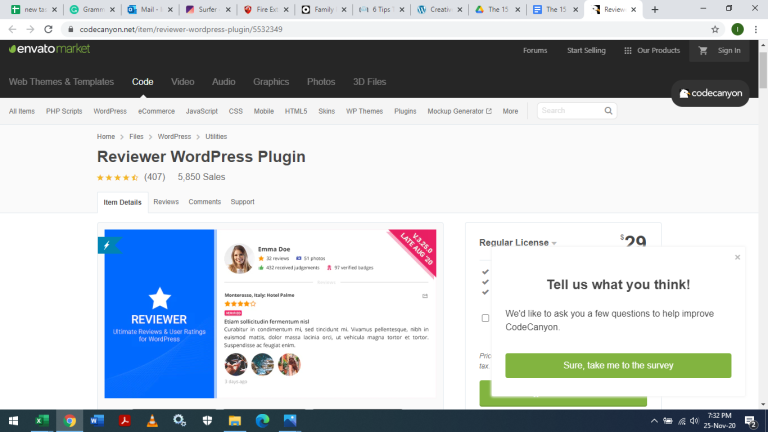The height and width of the screenshot is (432, 768).
Task: Open the Our Products grid menu
Action: point(652,50)
